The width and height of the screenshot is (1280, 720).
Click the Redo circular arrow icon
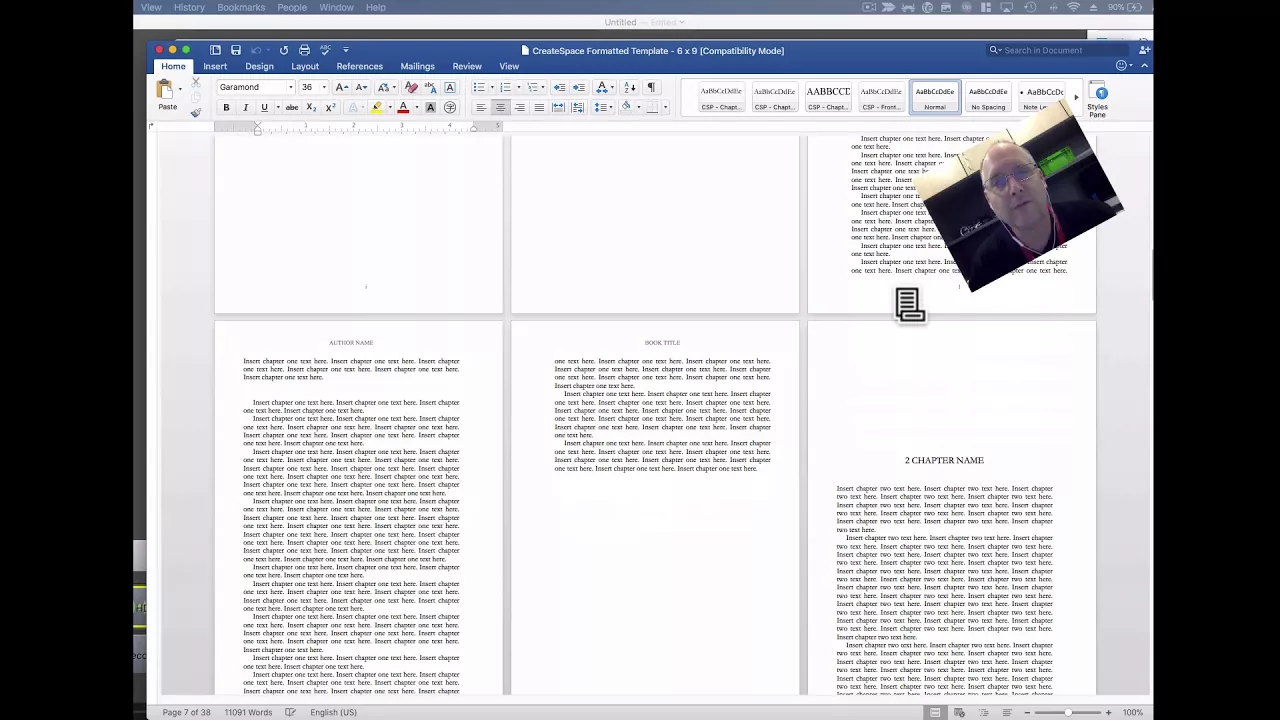tap(284, 50)
